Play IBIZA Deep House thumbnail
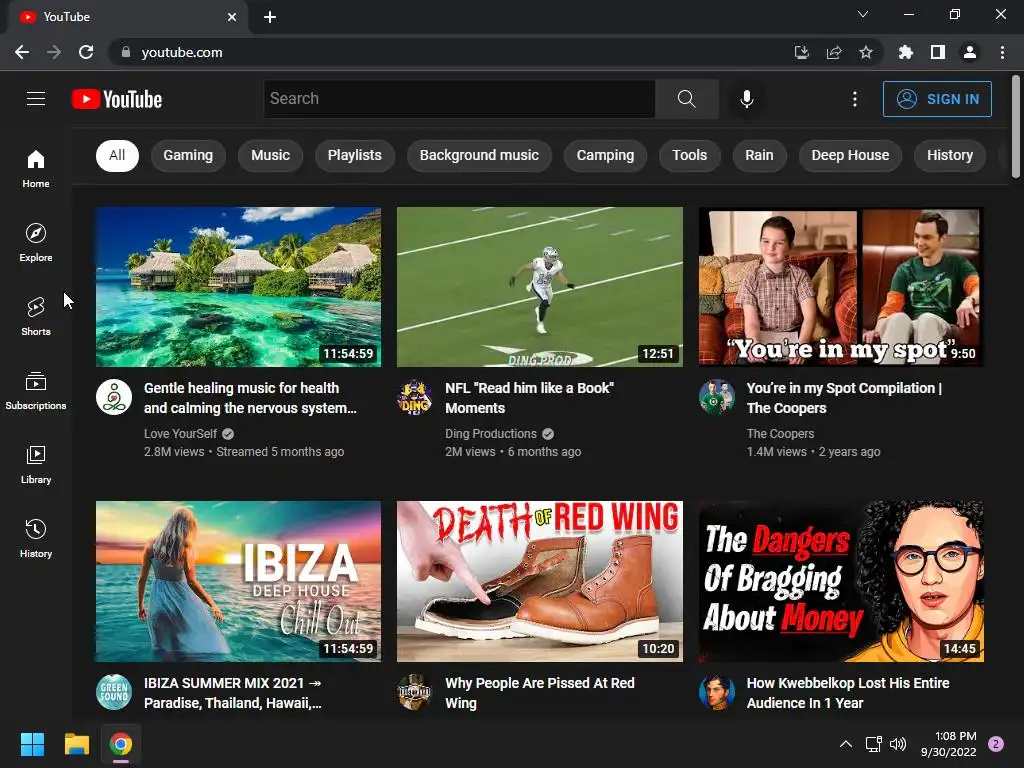 coord(238,581)
